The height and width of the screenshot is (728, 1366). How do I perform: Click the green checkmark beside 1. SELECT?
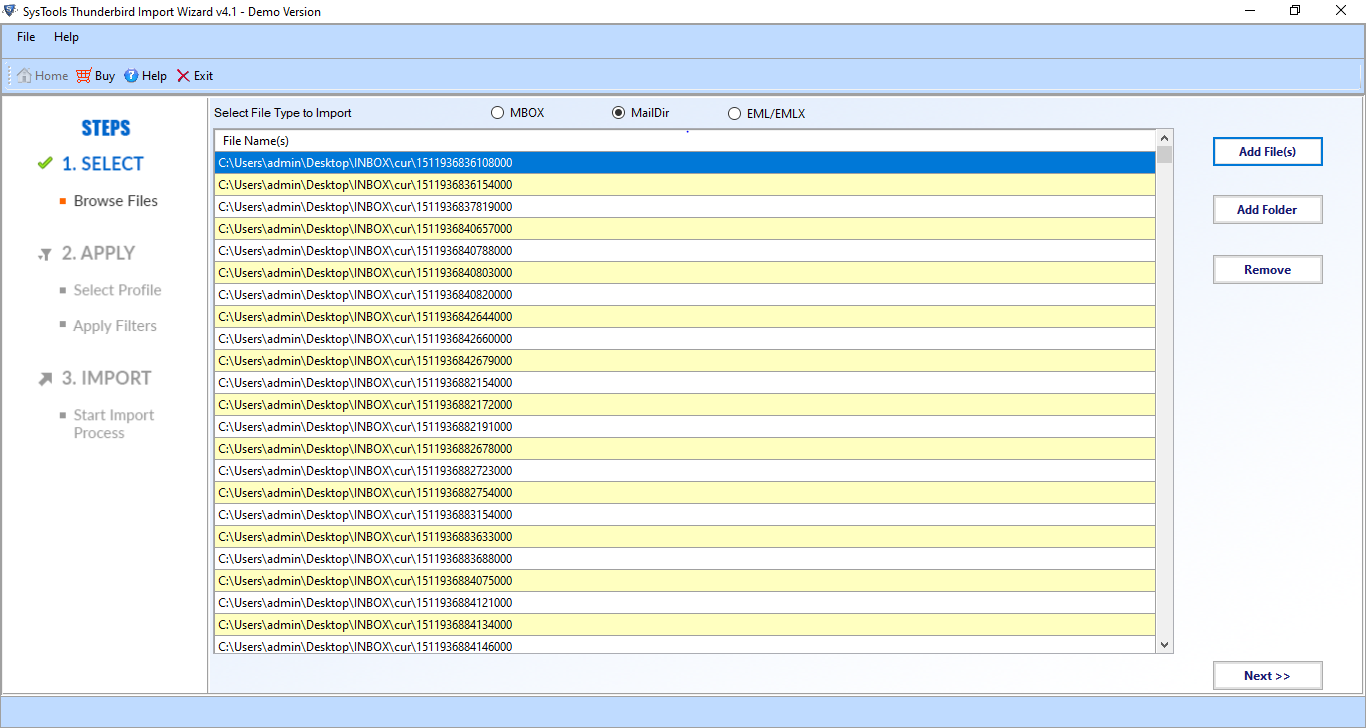(x=44, y=163)
